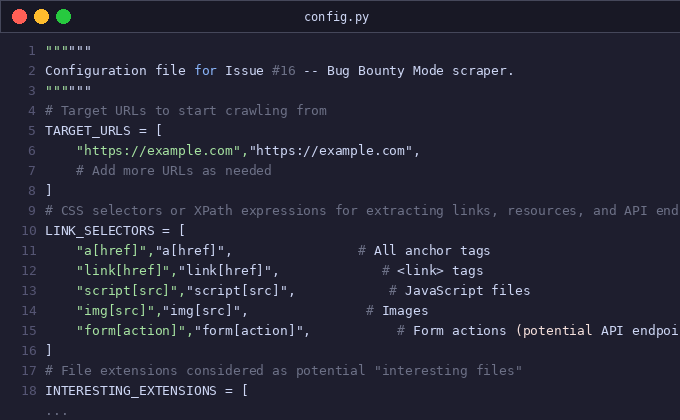The image size is (680, 420).
Task: Click the green maximize window button
Action: coord(63,16)
